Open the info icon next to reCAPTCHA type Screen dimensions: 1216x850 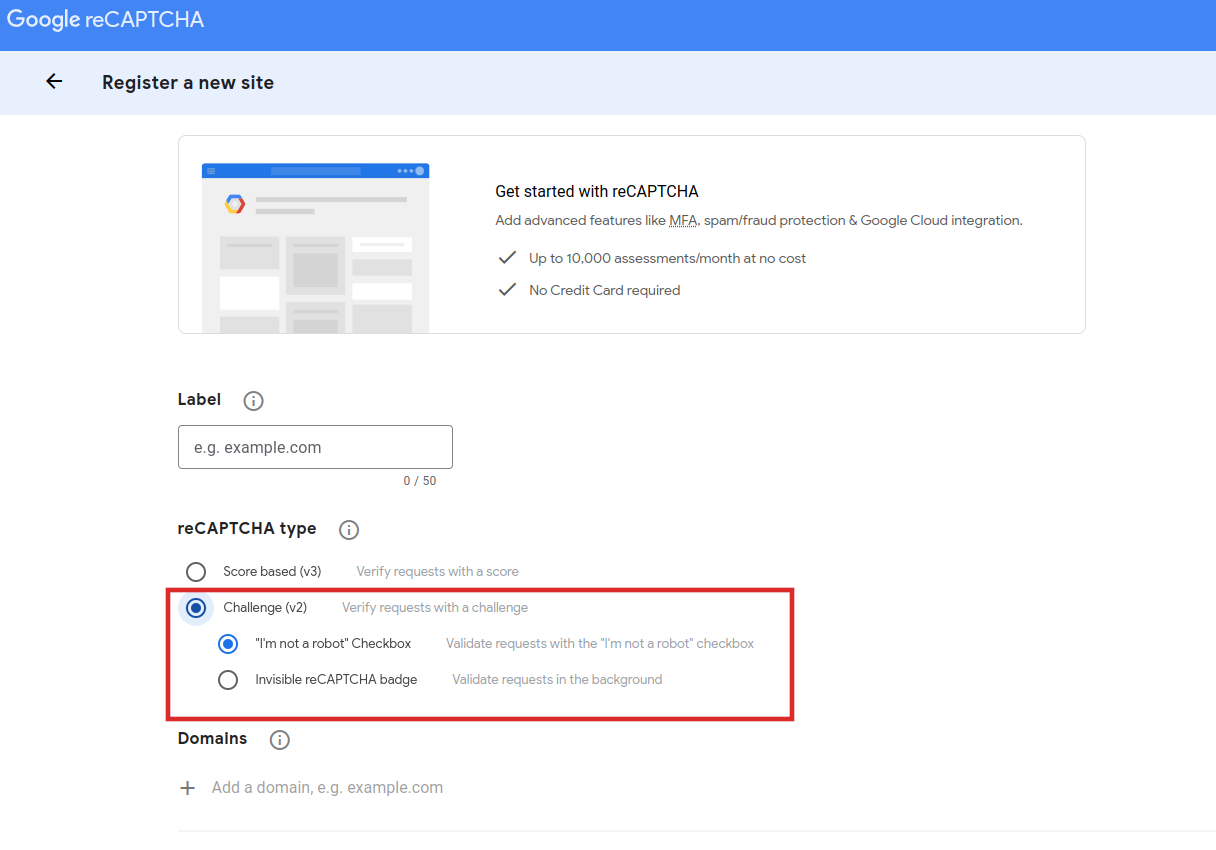point(349,530)
